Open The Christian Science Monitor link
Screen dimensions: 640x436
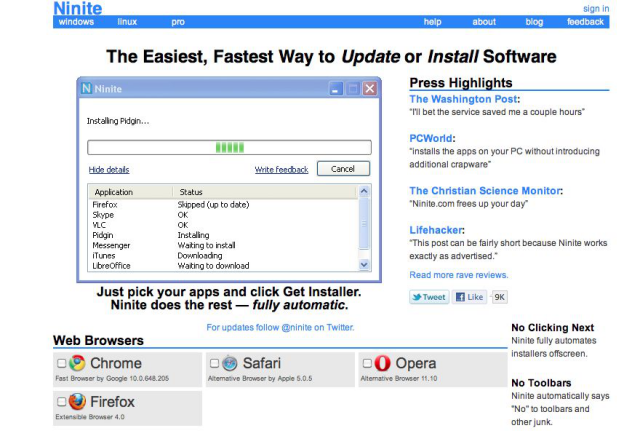tap(485, 191)
